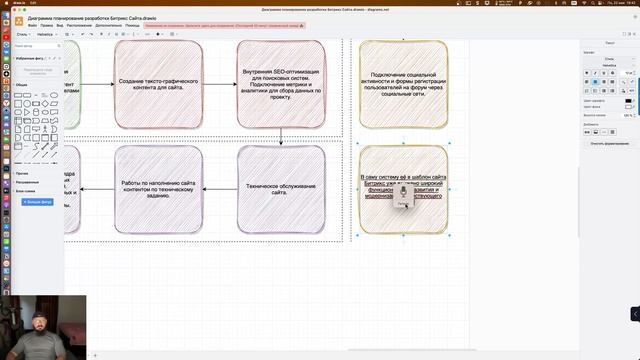
Task: Set left text alignment in the right panel
Action: (587, 82)
